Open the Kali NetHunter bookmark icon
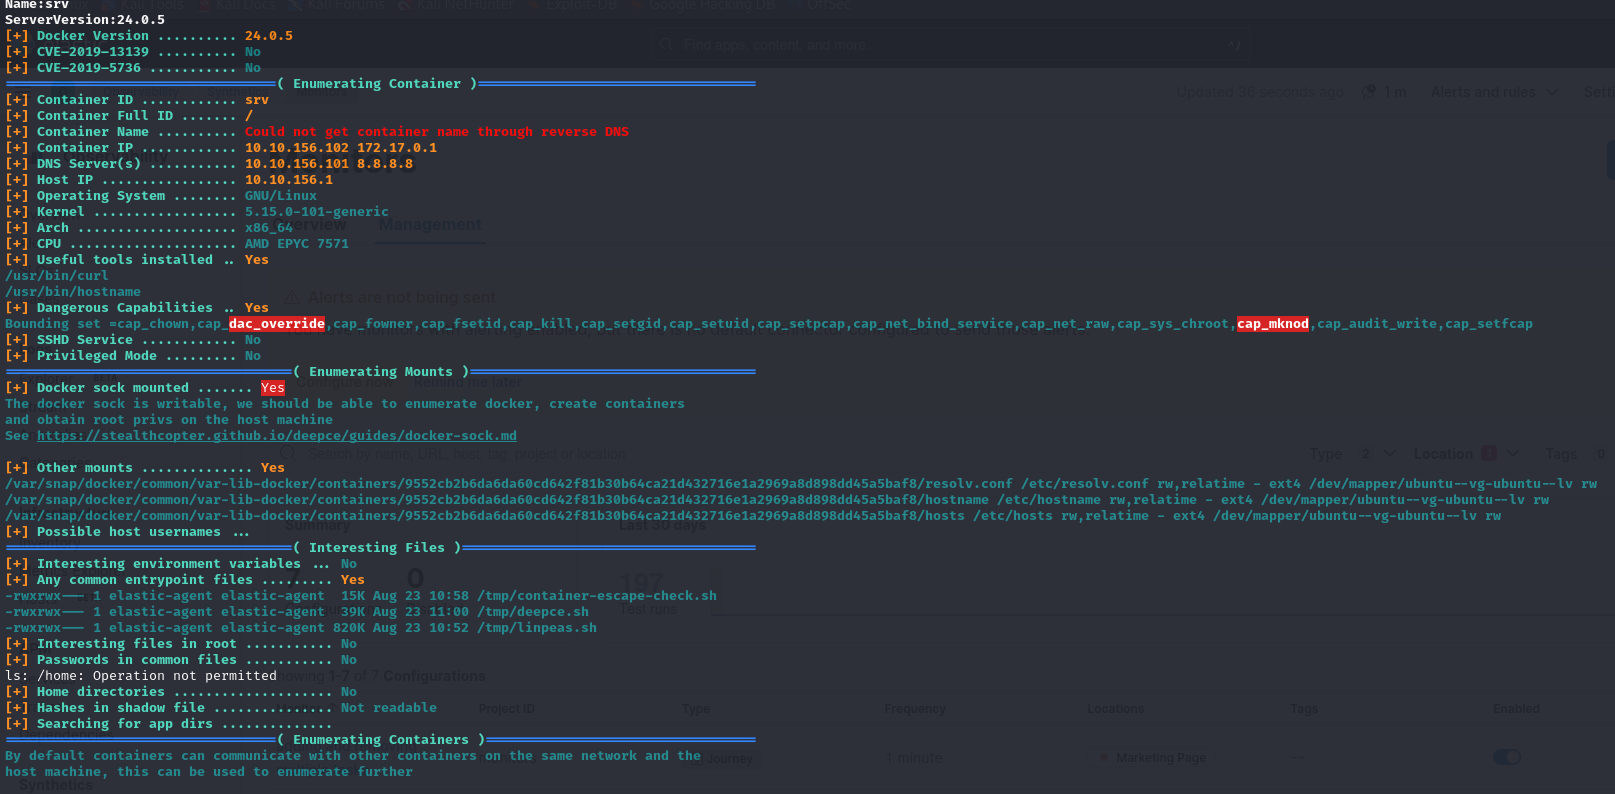This screenshot has width=1615, height=794. coord(405,5)
